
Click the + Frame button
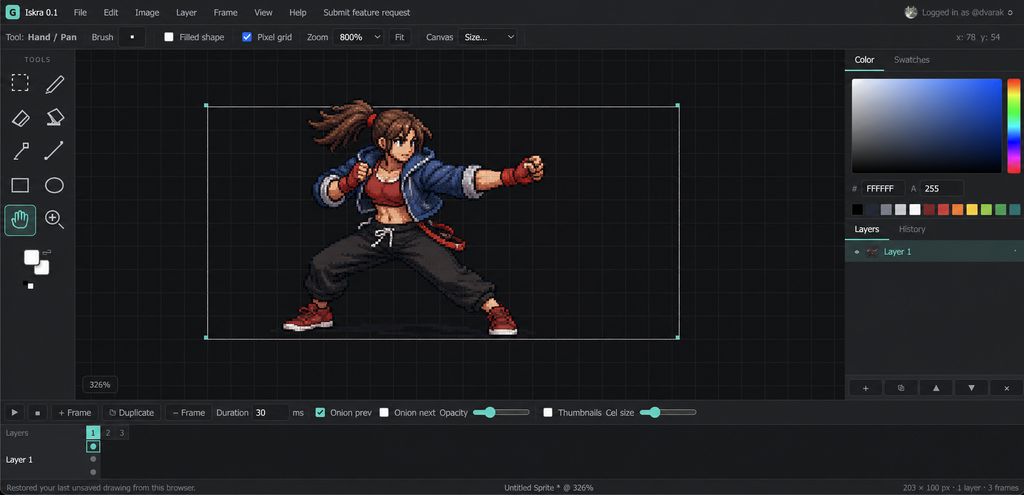(x=74, y=413)
